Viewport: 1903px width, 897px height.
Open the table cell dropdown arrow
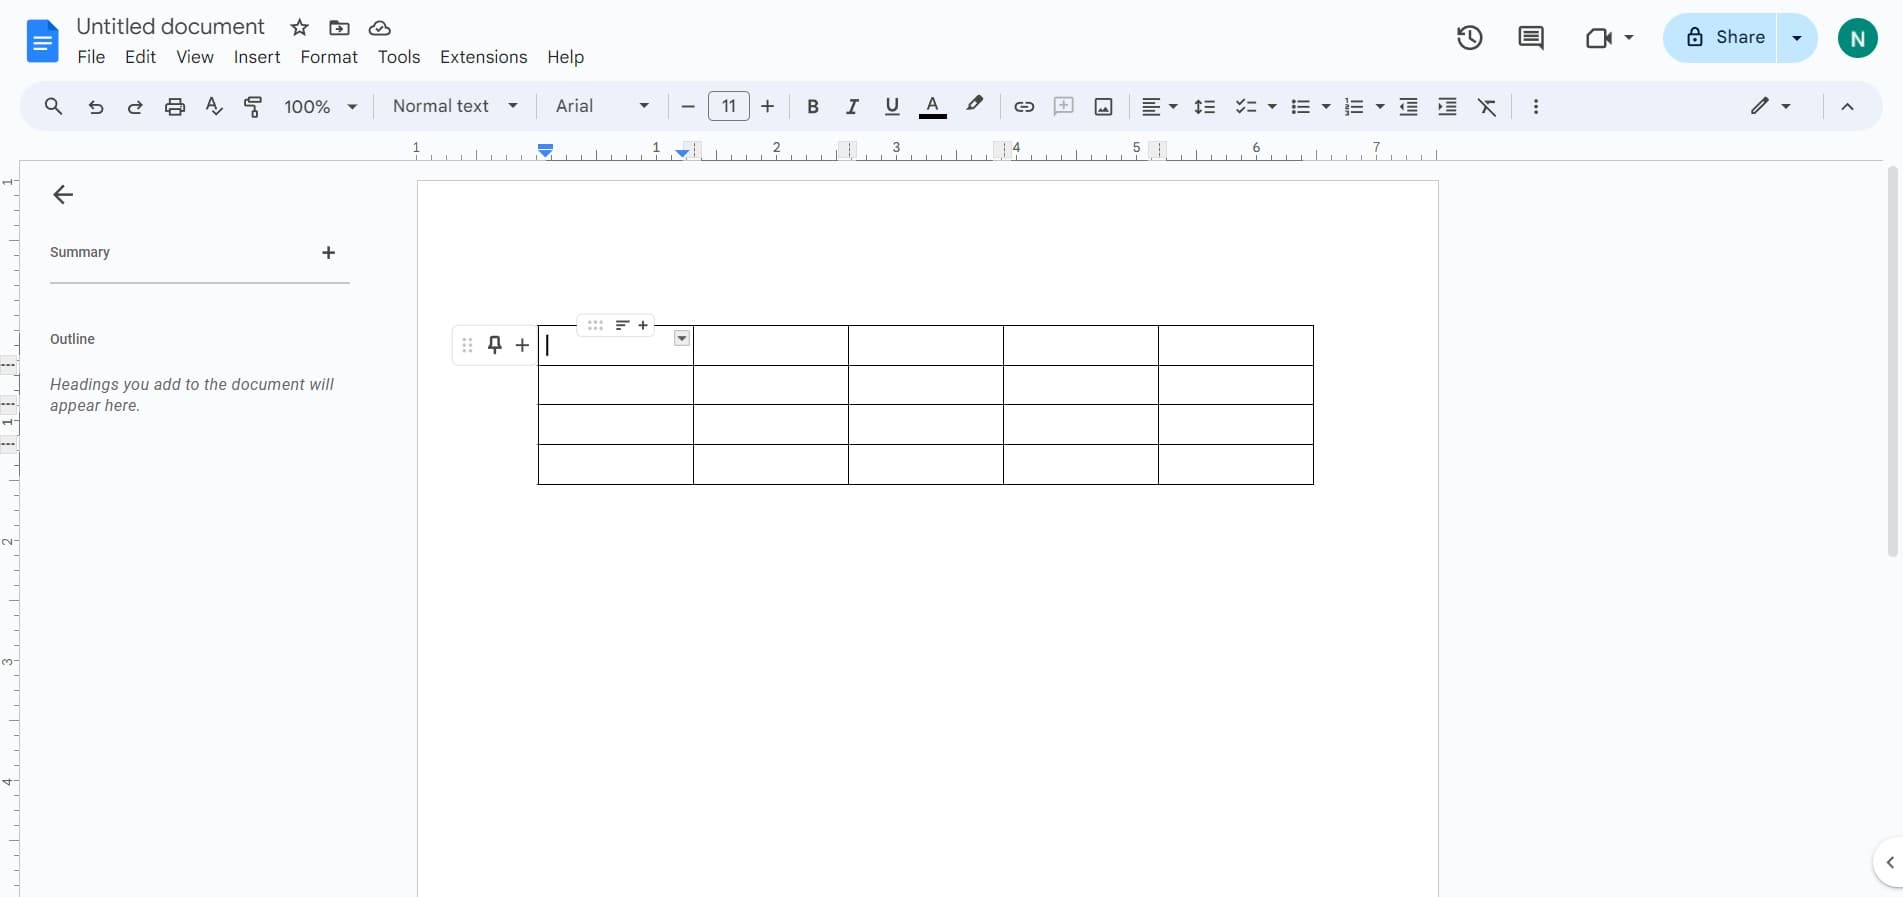click(682, 339)
